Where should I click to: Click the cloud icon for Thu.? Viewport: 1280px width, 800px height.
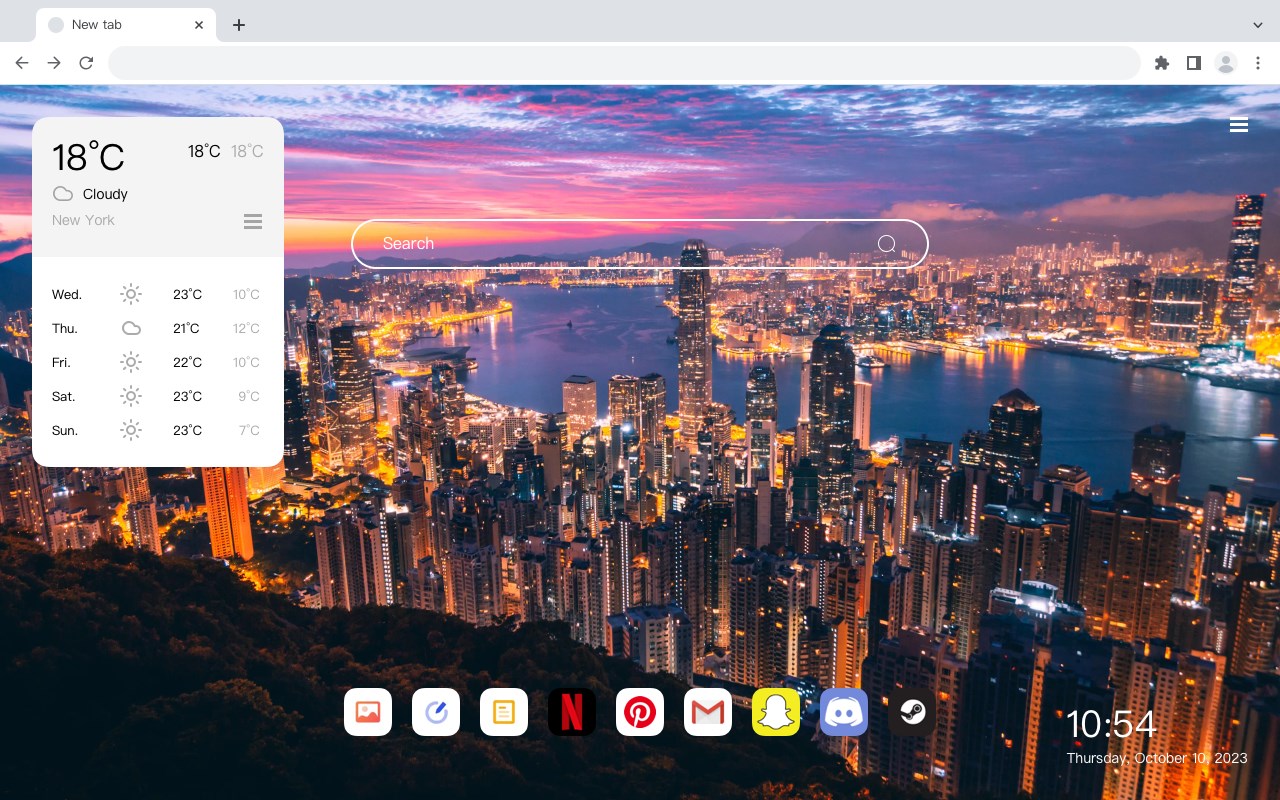coord(131,328)
